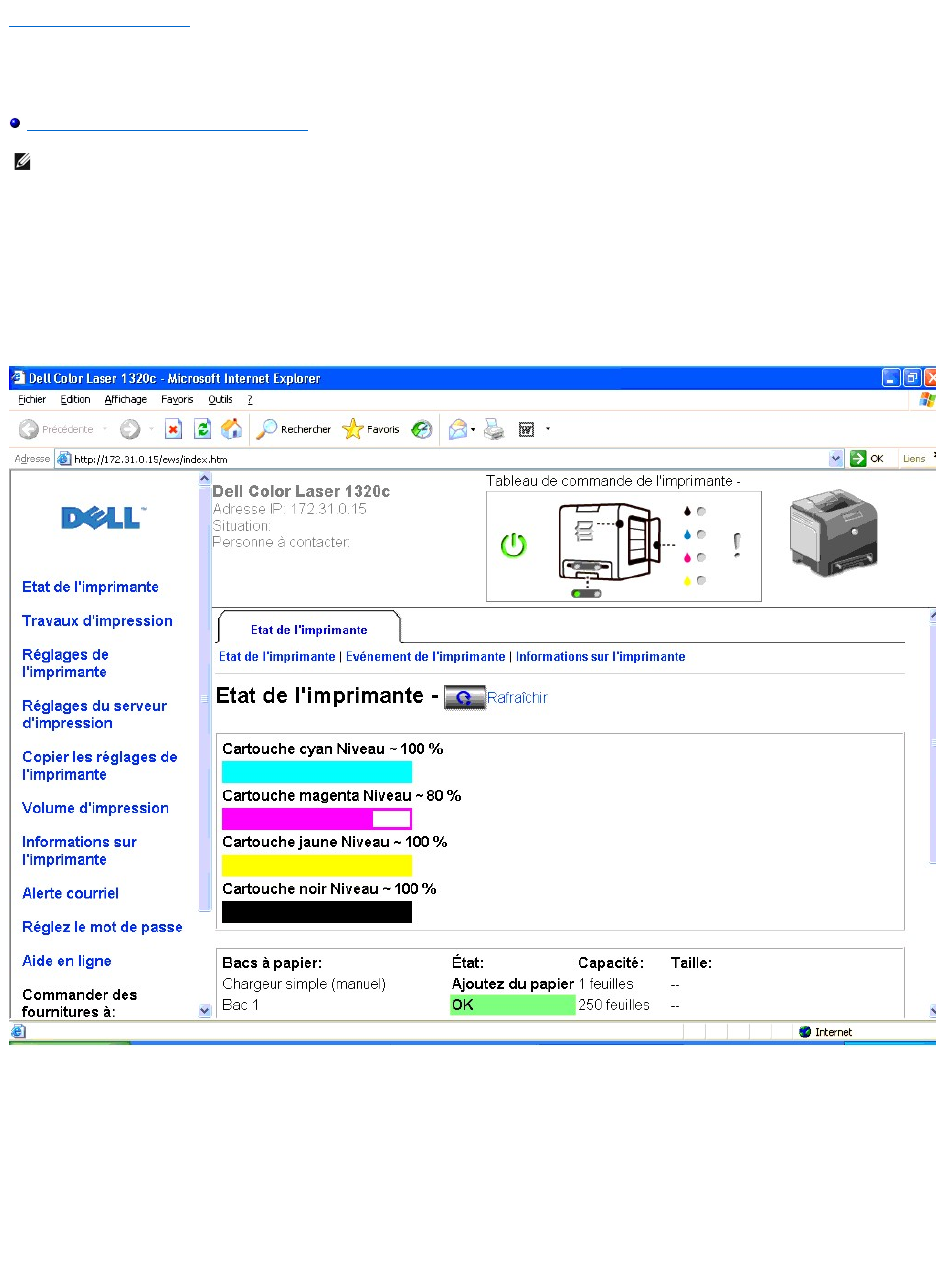Click the magenta cartridge level bar
The height and width of the screenshot is (1287, 936).
click(316, 819)
